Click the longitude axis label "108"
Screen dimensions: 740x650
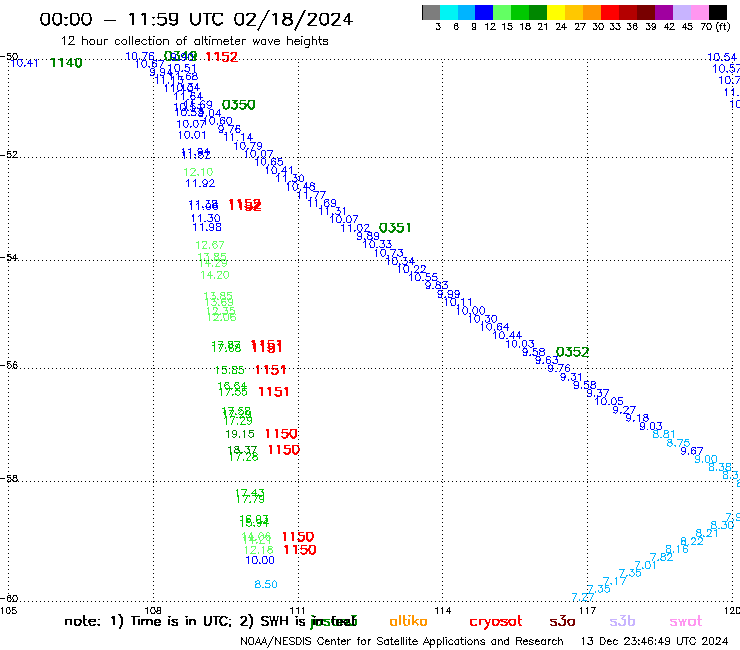click(x=153, y=611)
